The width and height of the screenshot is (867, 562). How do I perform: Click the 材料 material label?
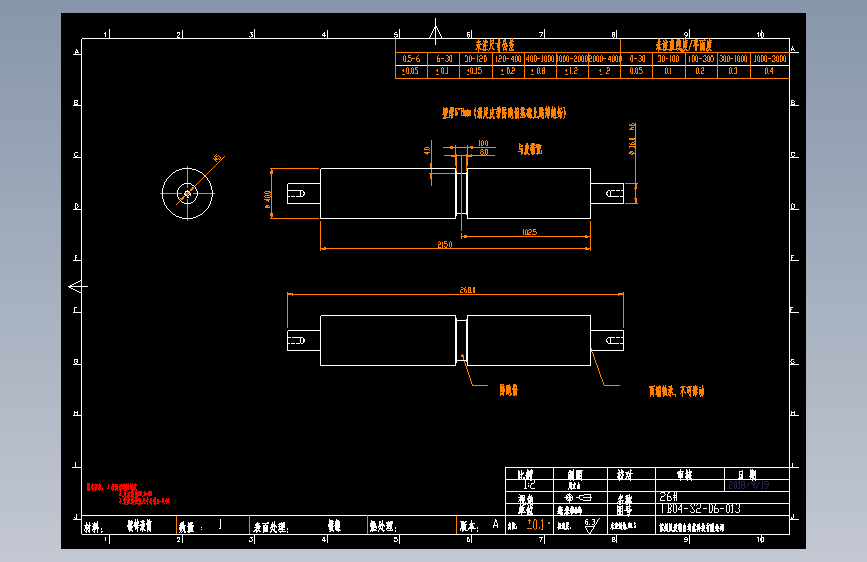[93, 527]
